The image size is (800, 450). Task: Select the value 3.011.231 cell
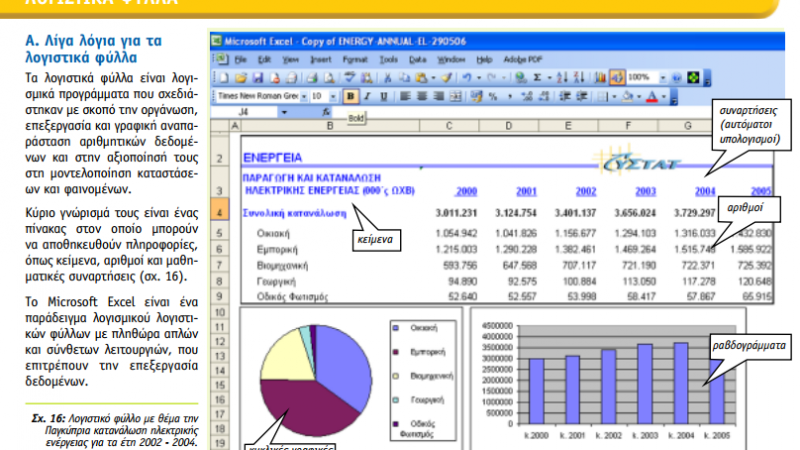click(456, 213)
